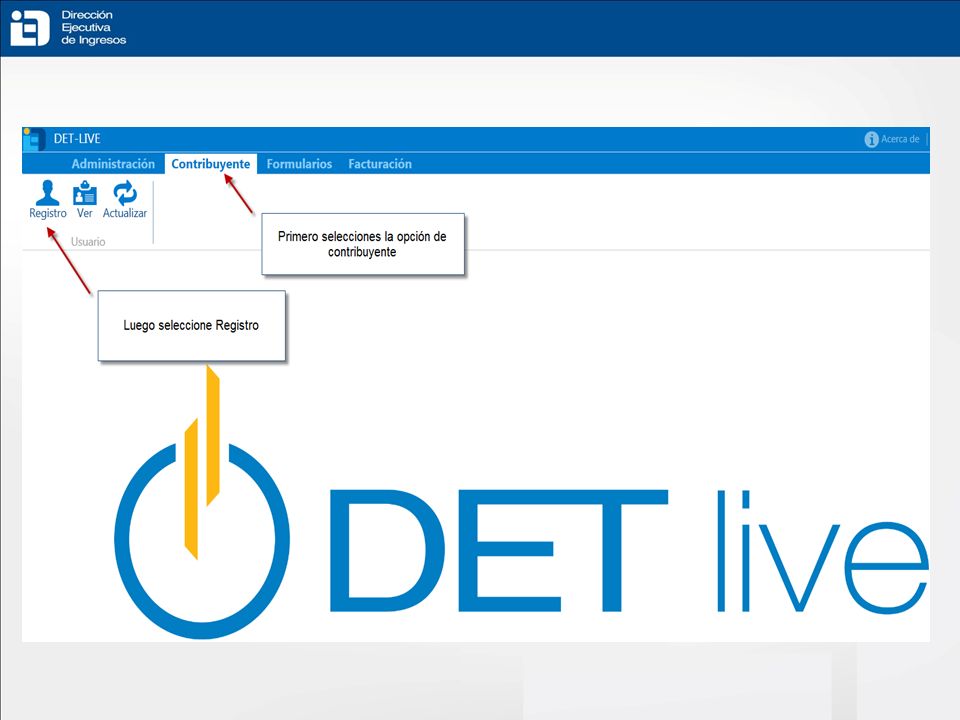The width and height of the screenshot is (960, 720).
Task: Click the Actualizar refresh icon
Action: click(x=125, y=193)
